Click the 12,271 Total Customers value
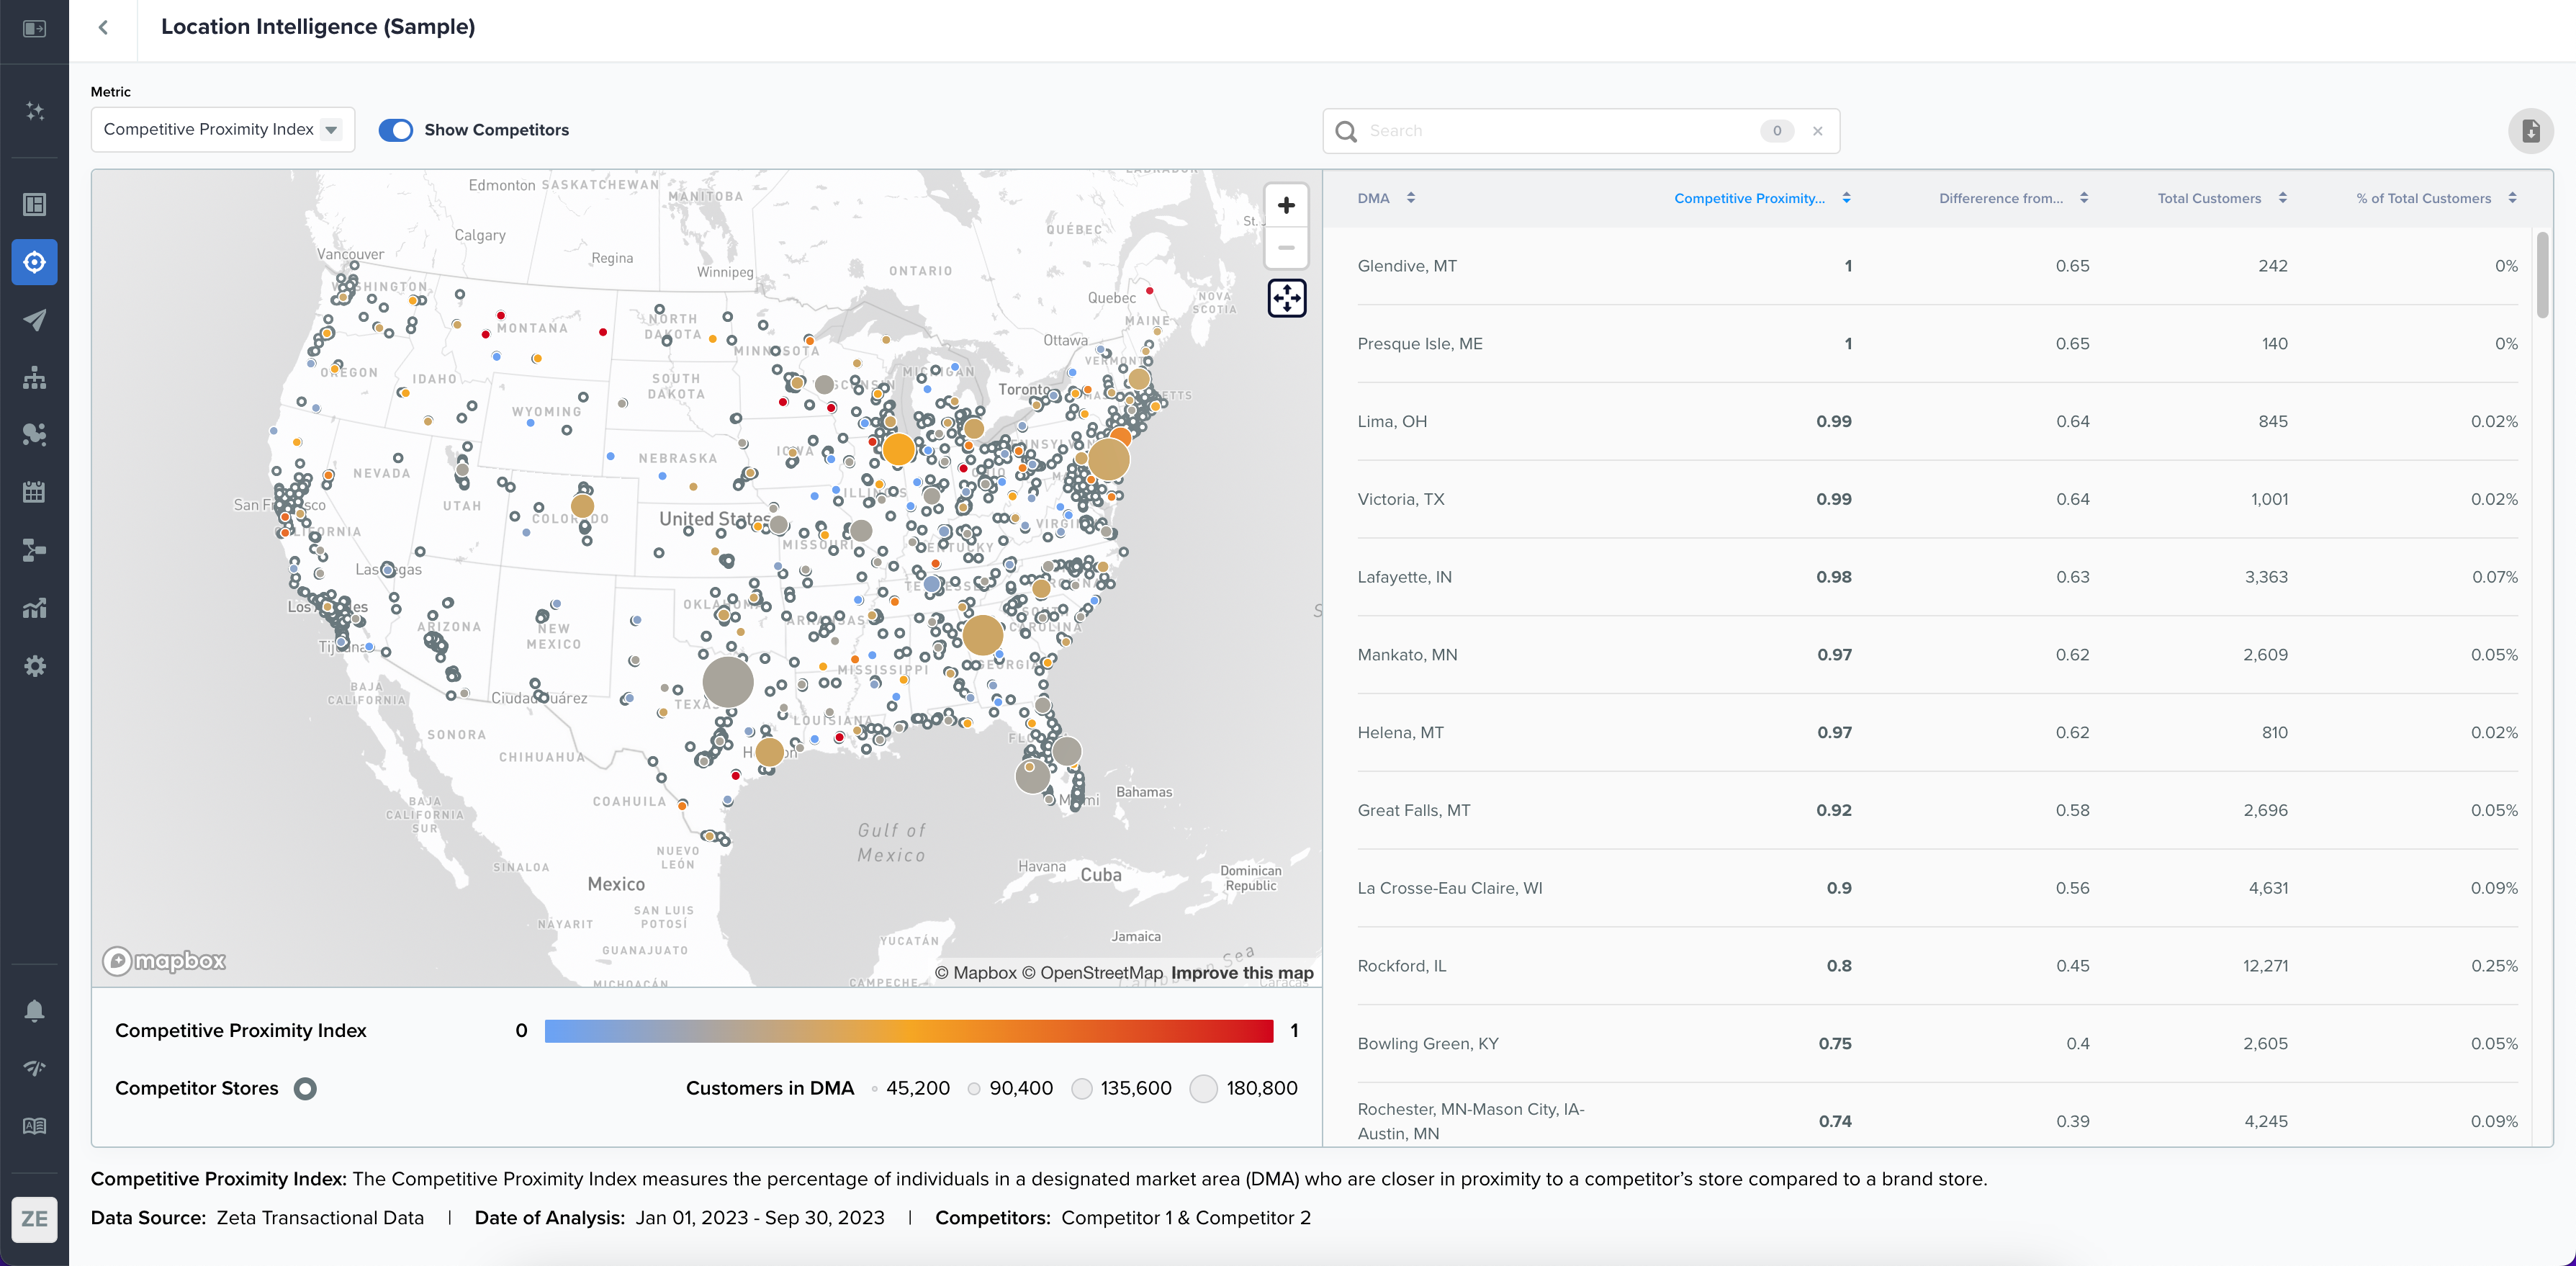 2265,966
